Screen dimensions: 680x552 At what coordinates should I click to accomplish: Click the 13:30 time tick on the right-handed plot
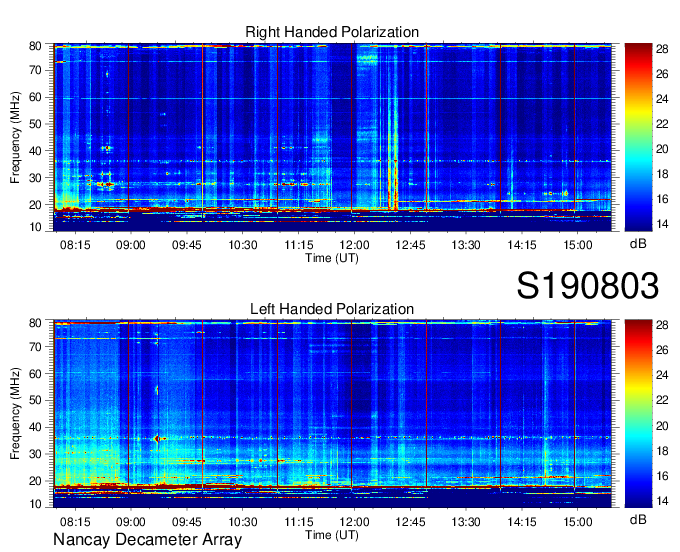(x=466, y=245)
